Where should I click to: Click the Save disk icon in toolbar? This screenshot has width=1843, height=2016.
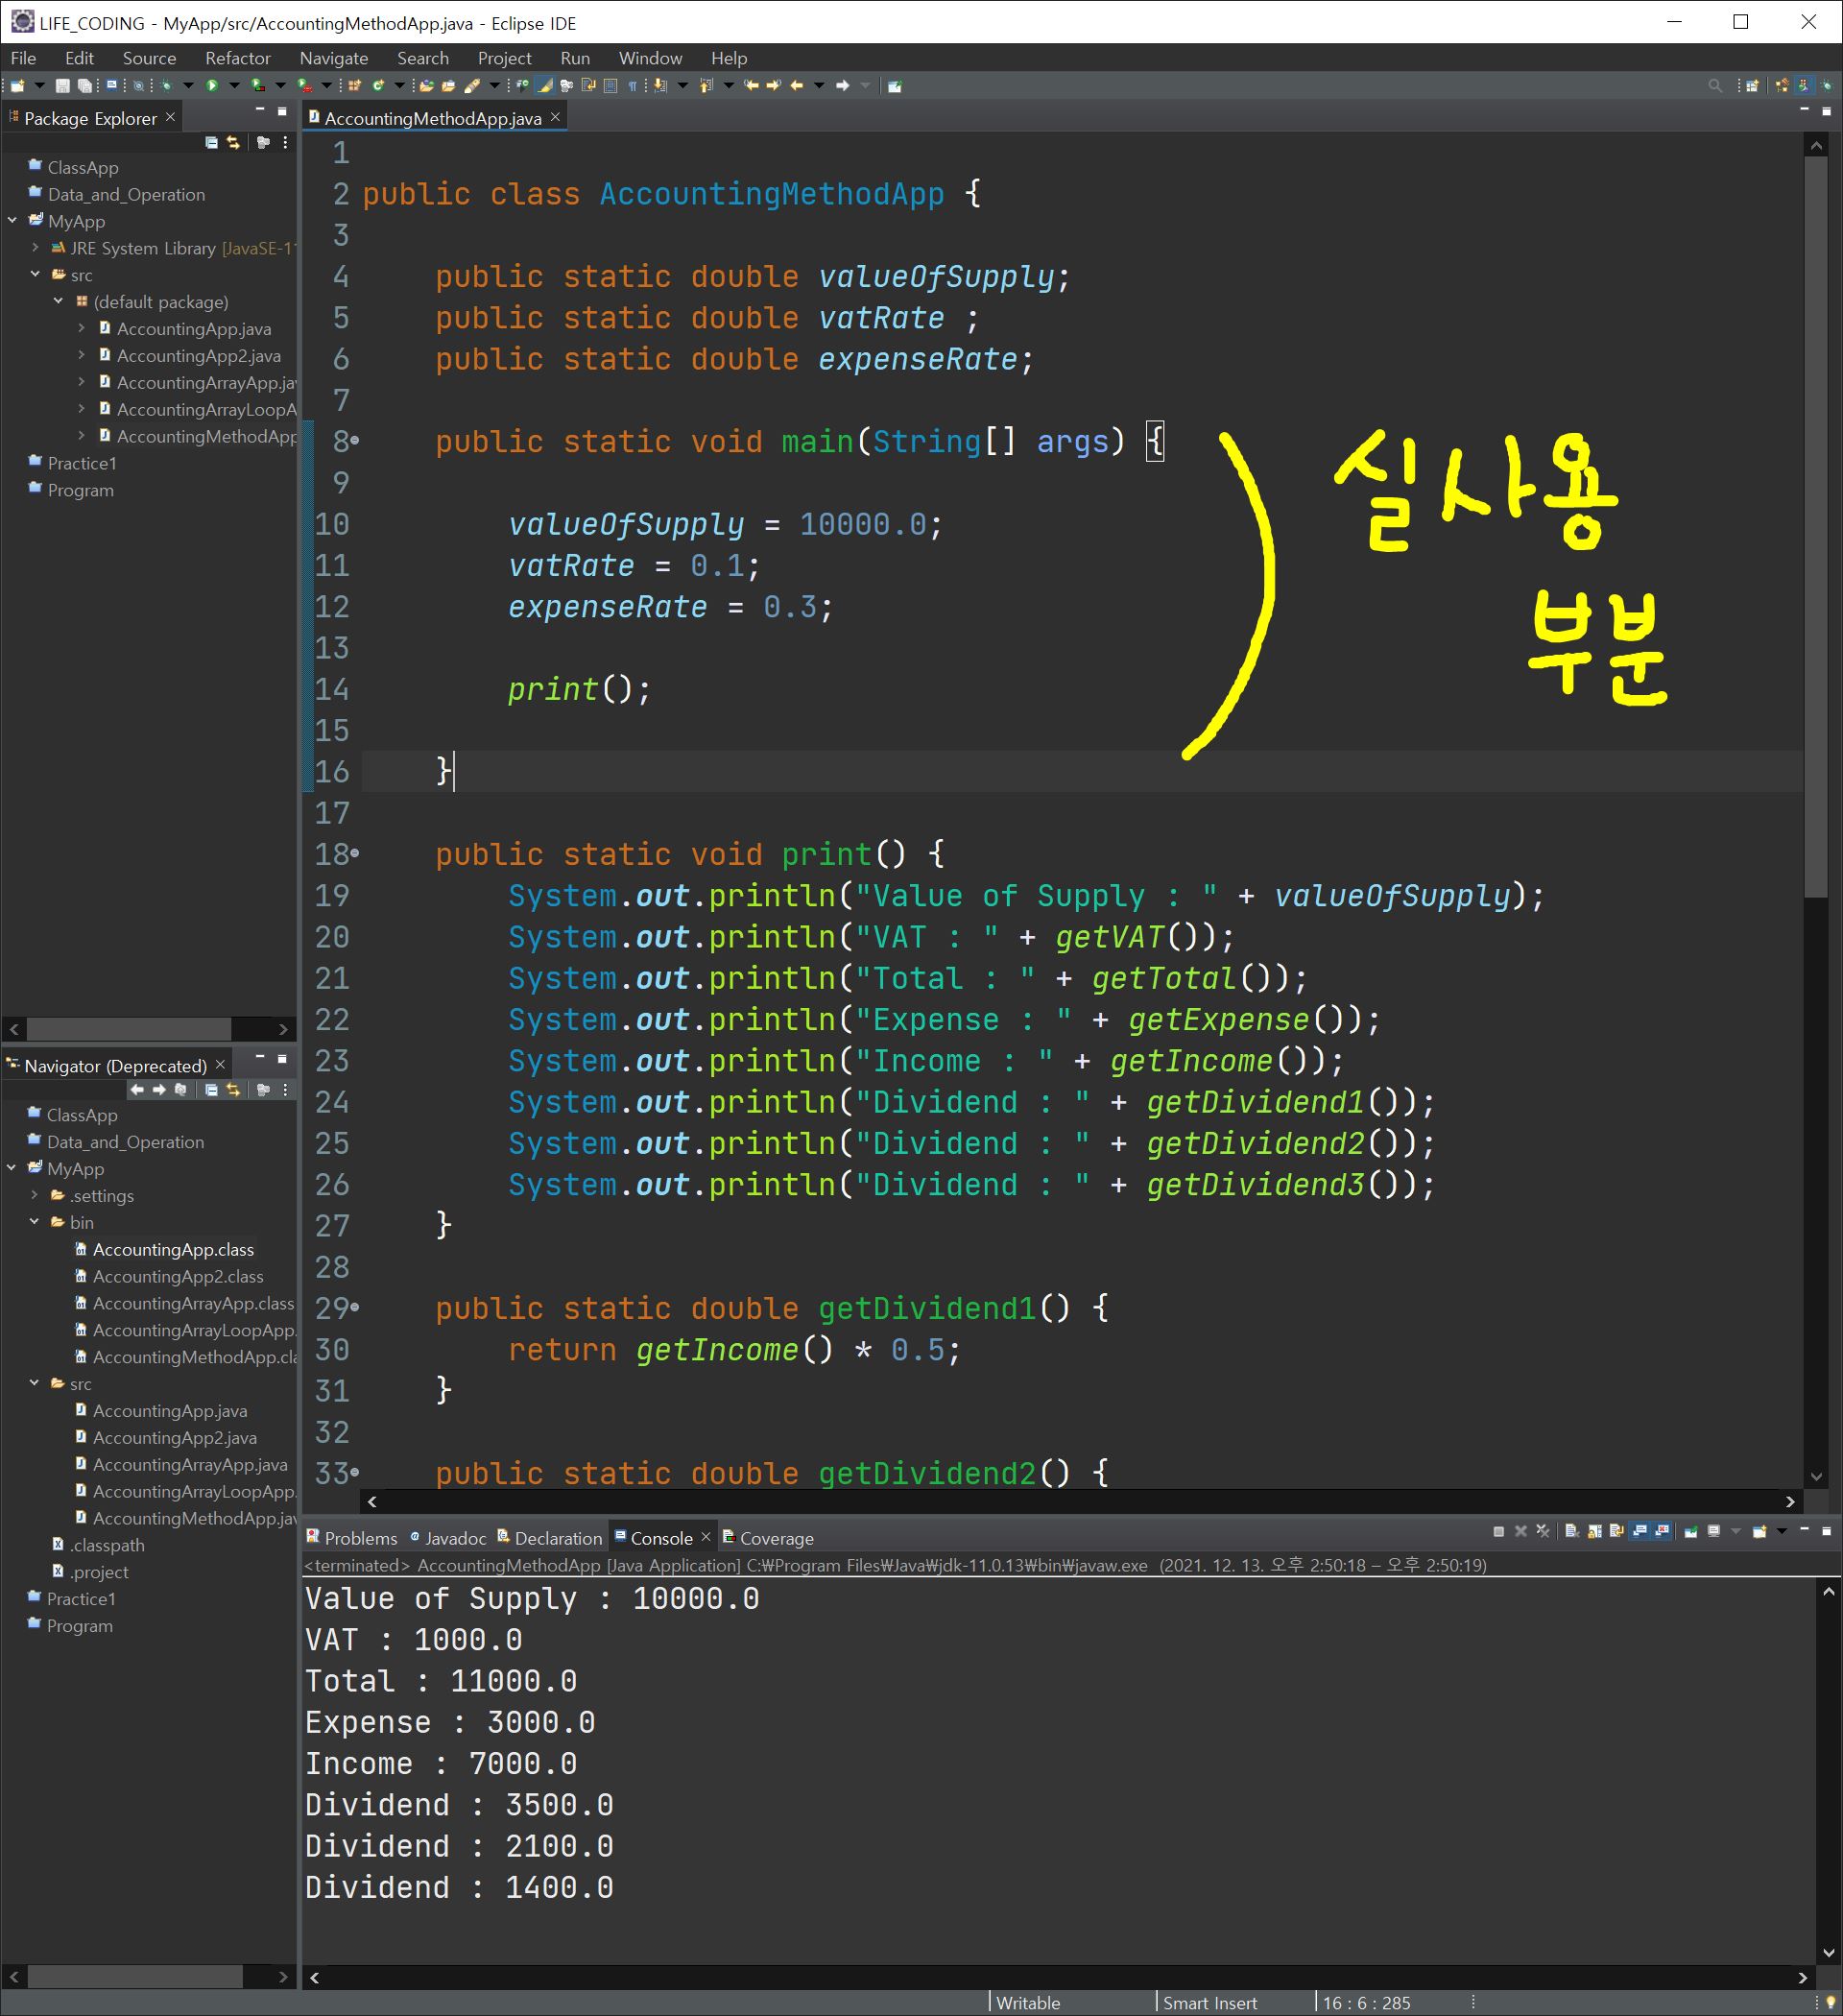point(62,86)
